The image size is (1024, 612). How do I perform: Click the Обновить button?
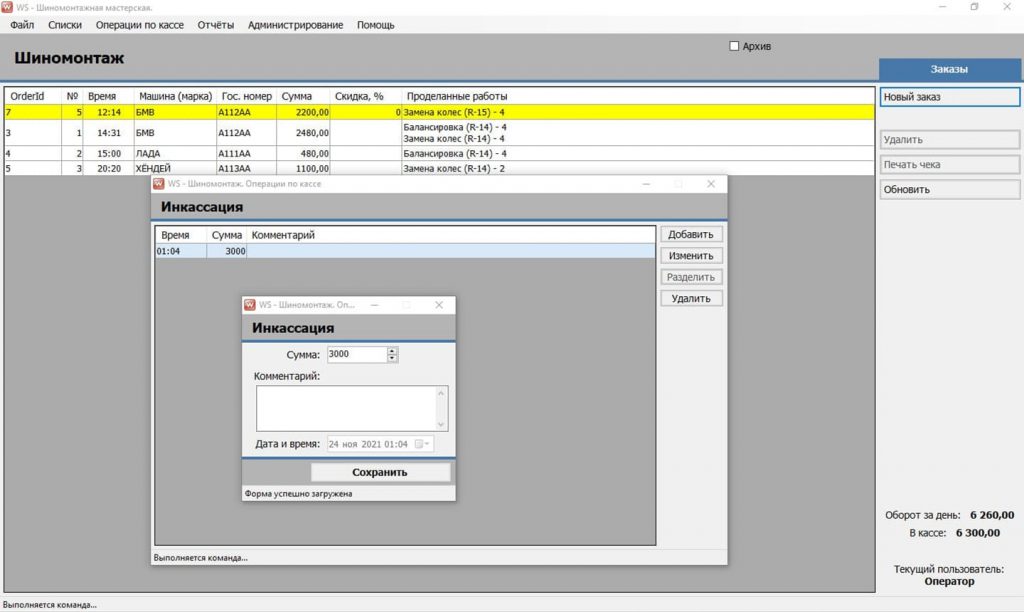tap(950, 189)
